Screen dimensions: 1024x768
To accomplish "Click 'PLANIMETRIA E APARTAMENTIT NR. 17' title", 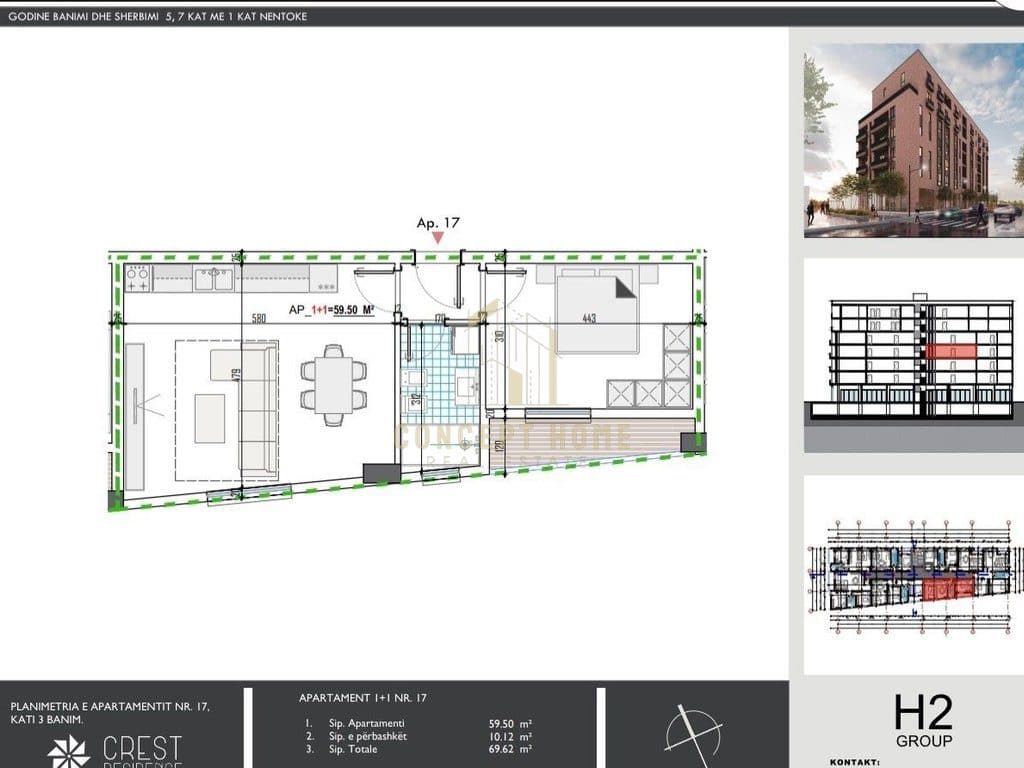I will [x=110, y=707].
